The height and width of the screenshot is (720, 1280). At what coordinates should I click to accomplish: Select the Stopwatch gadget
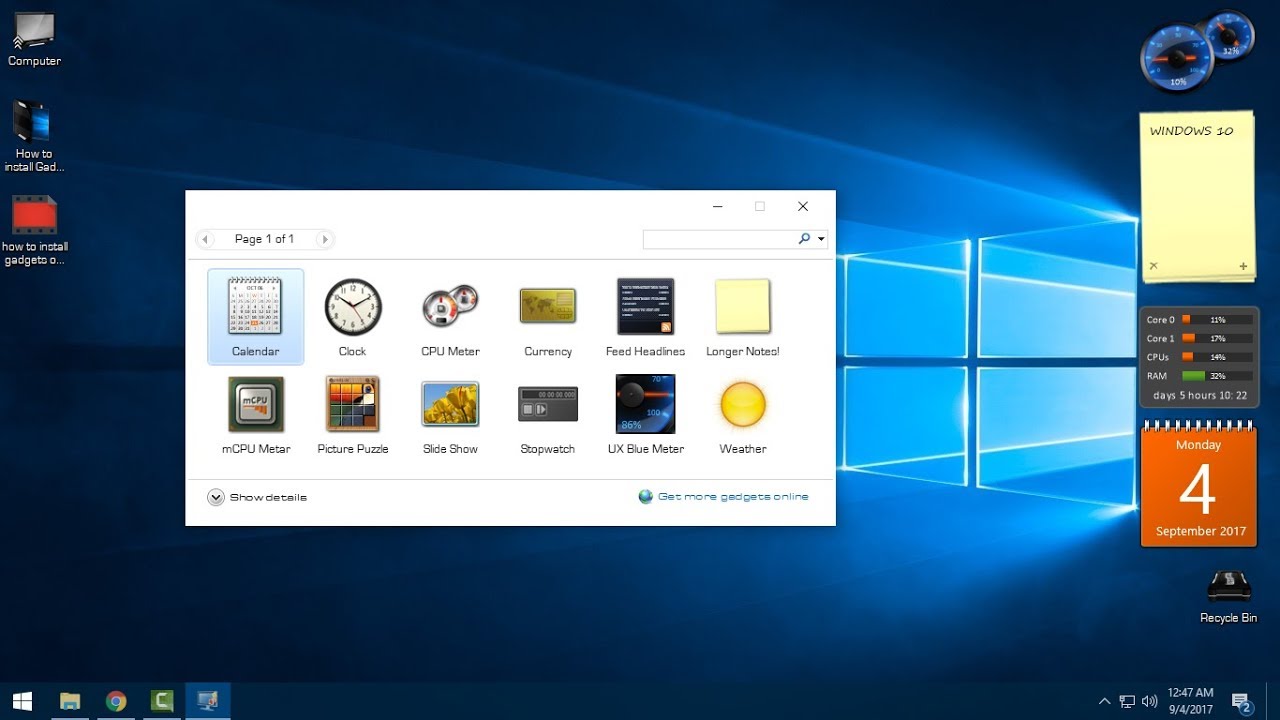point(548,414)
